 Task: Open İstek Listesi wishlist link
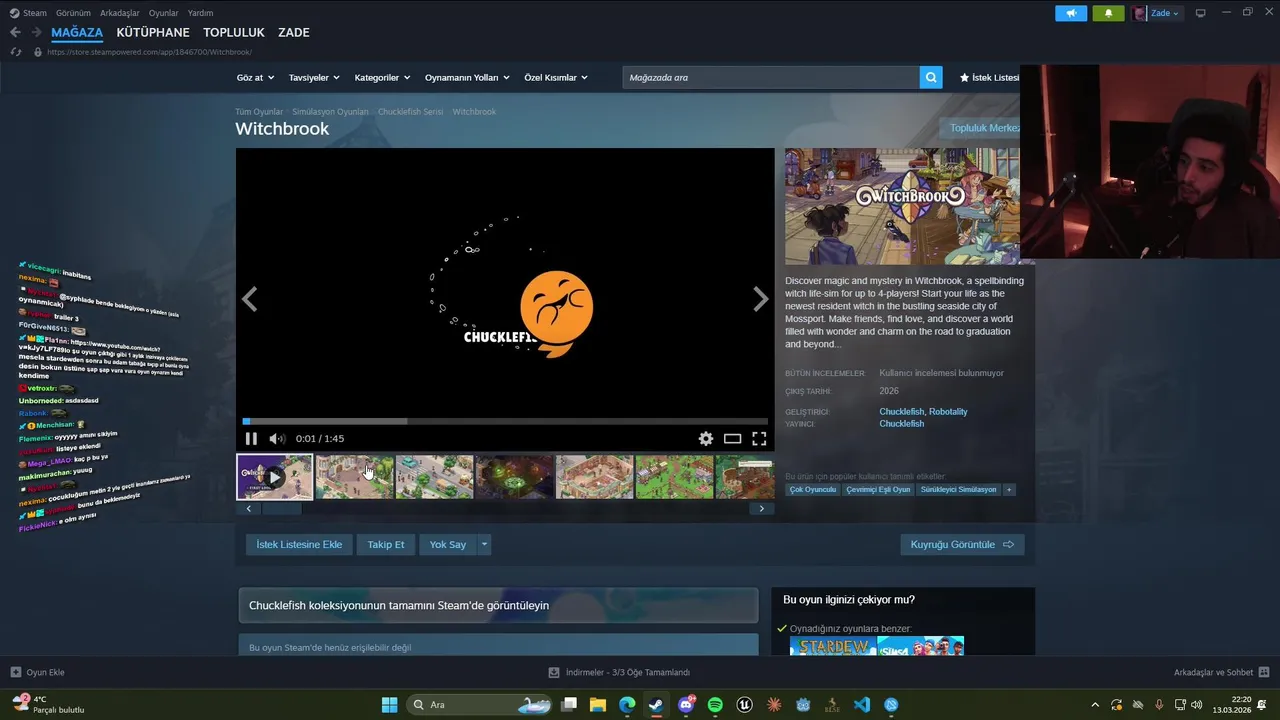click(x=990, y=77)
